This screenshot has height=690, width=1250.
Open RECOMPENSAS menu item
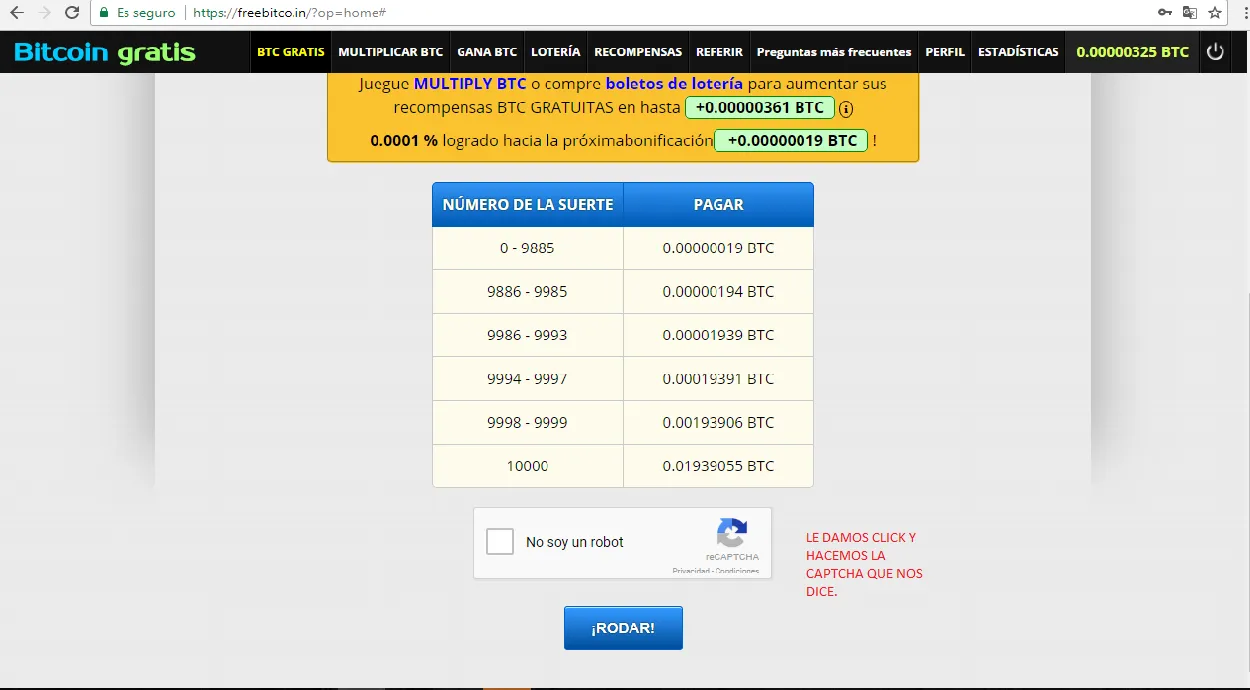pos(638,52)
